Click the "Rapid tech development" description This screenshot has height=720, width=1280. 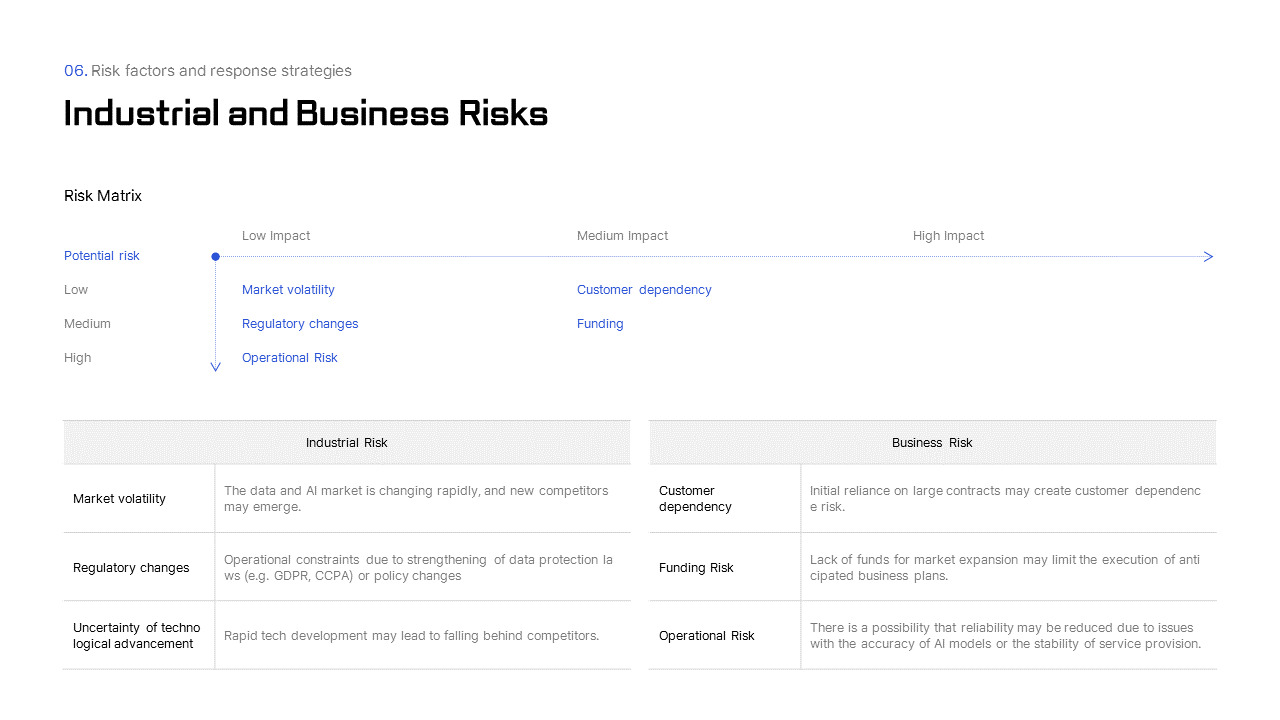coord(411,636)
